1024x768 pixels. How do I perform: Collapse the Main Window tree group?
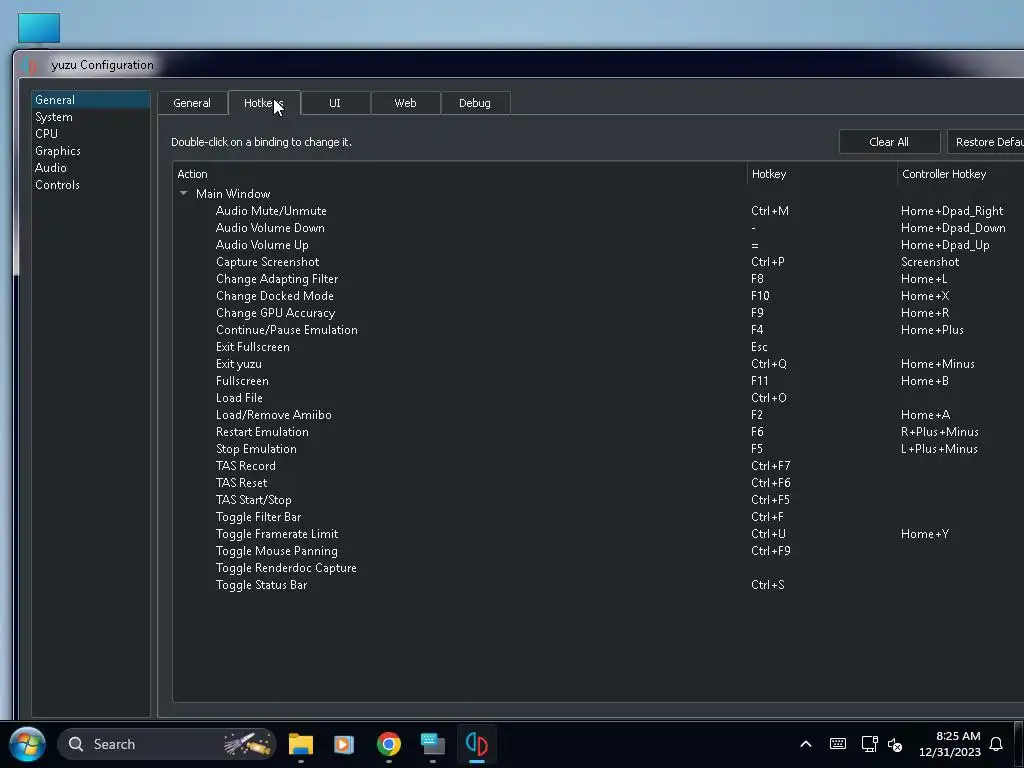pyautogui.click(x=184, y=193)
